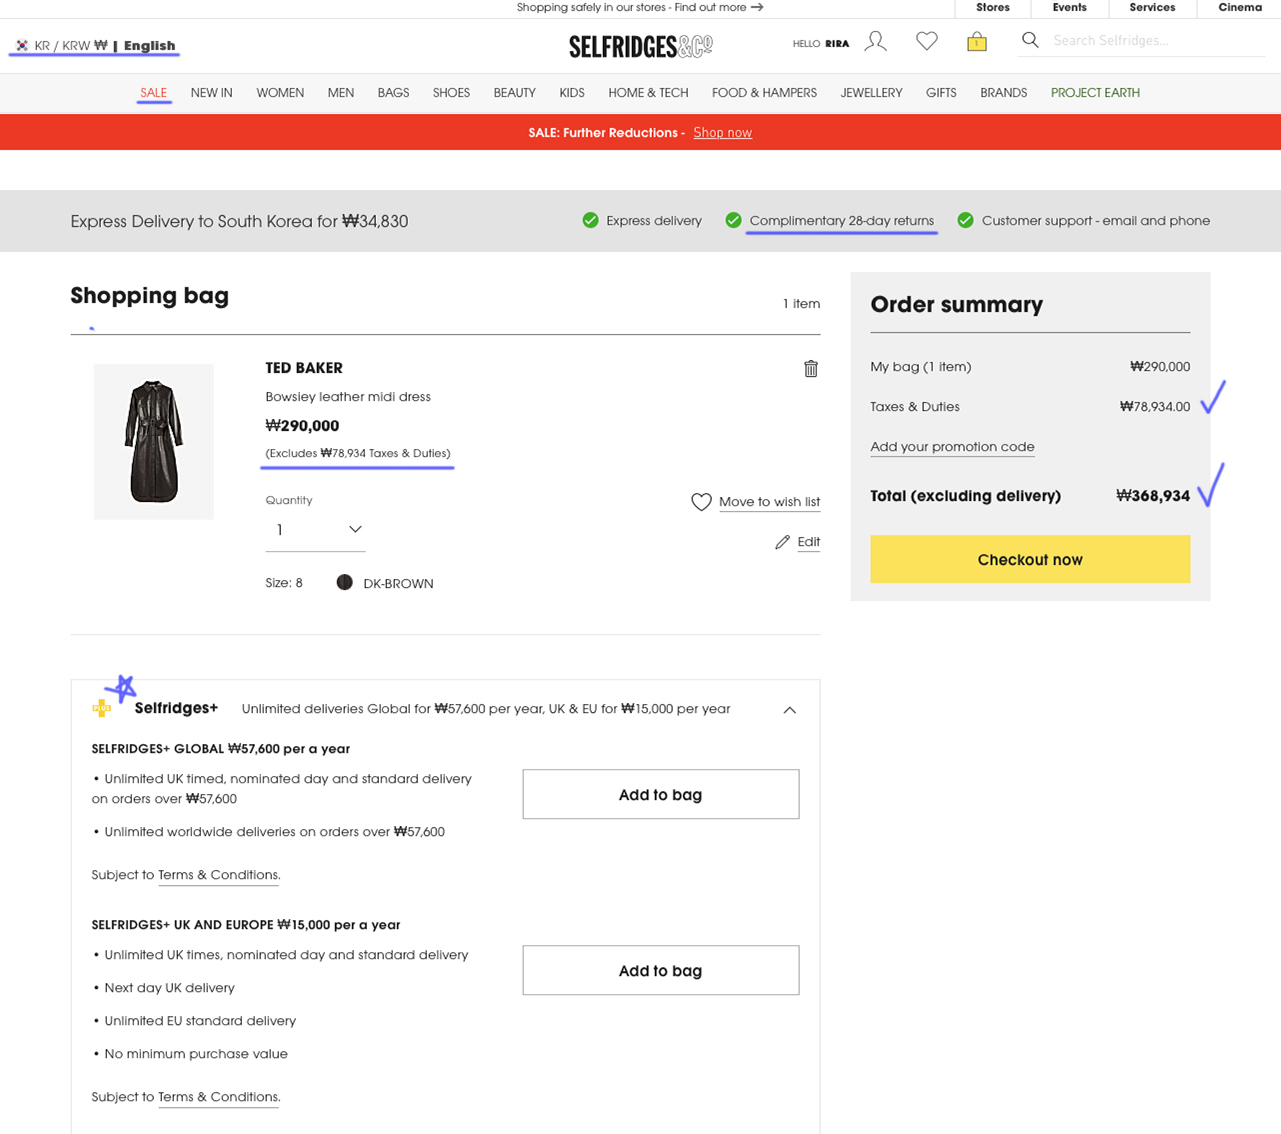Add Selfridges+ UK and Europe to bag
Viewport: 1281px width, 1134px height.
pyautogui.click(x=661, y=971)
